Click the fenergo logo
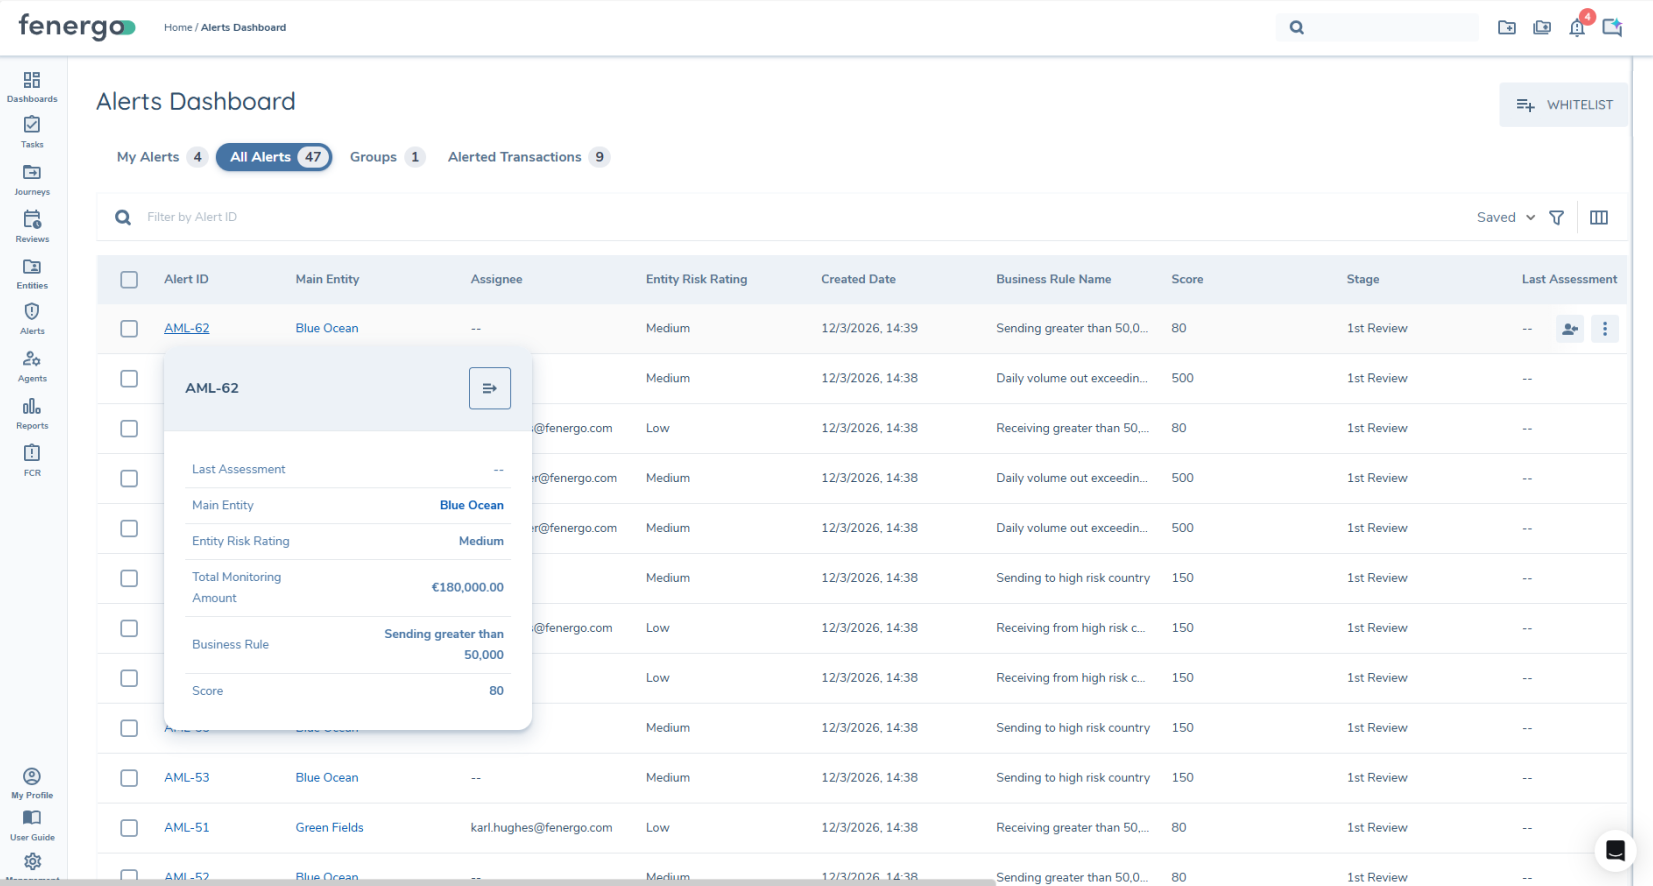This screenshot has width=1653, height=886. click(x=77, y=26)
